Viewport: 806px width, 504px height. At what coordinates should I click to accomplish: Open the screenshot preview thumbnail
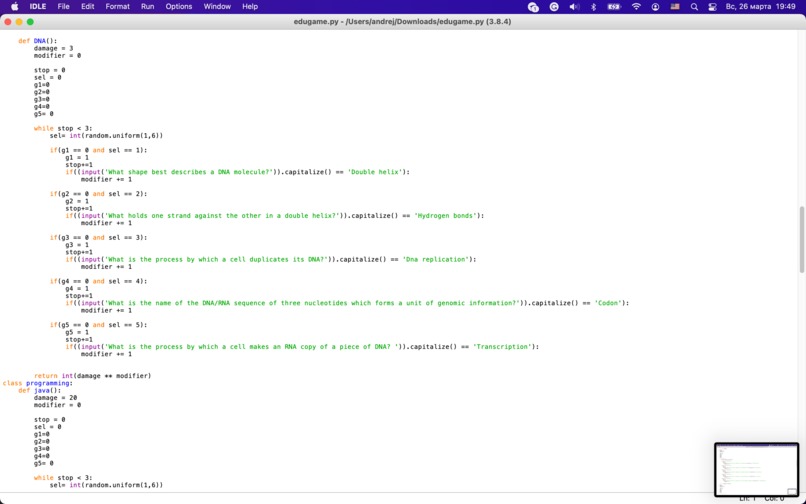757,470
